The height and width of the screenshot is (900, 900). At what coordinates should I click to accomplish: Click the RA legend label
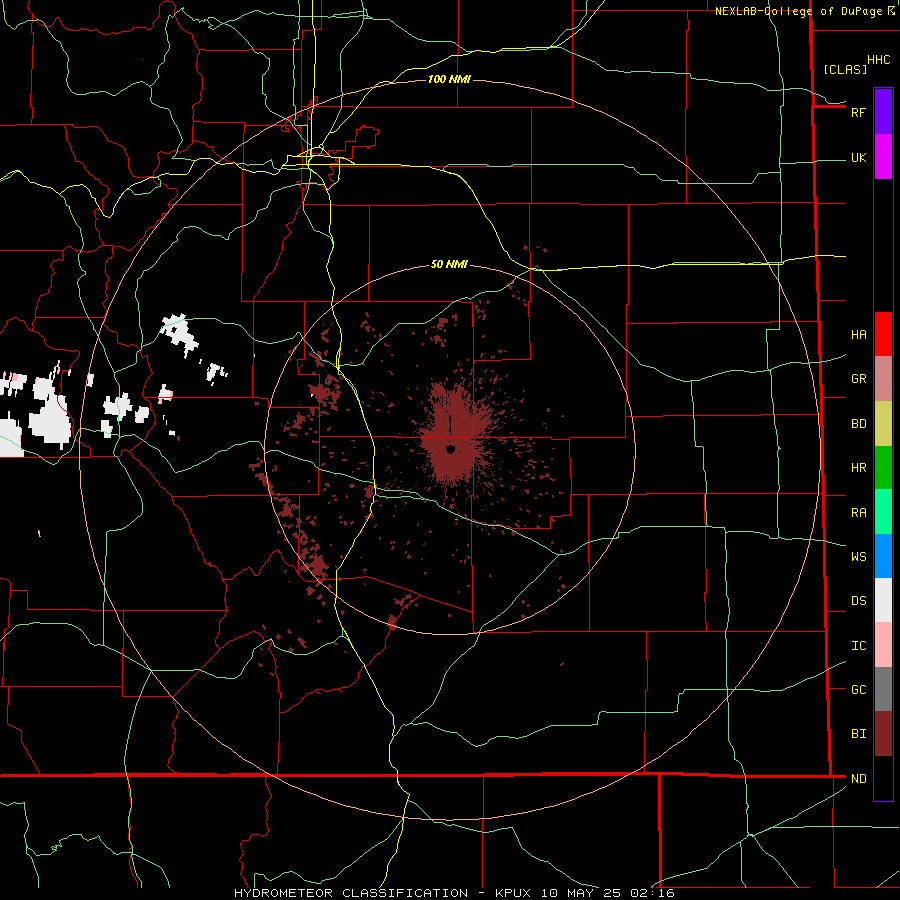pyautogui.click(x=858, y=512)
